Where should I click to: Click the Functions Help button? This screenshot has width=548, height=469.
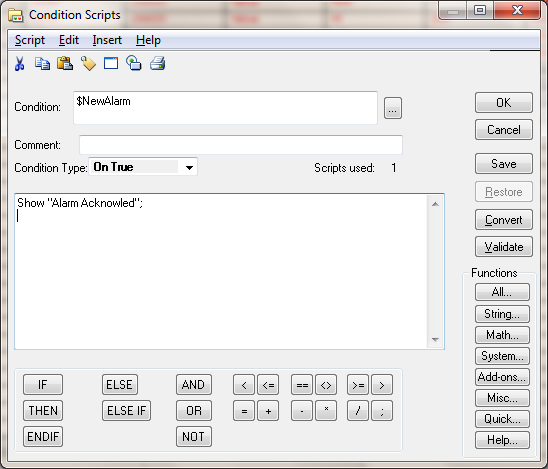coord(502,440)
